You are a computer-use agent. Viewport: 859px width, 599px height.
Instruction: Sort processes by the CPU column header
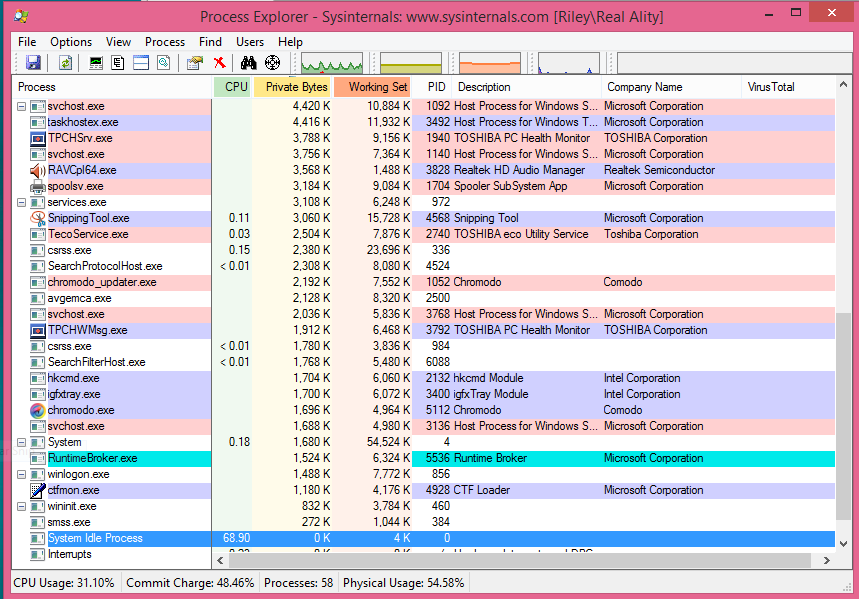(x=233, y=87)
